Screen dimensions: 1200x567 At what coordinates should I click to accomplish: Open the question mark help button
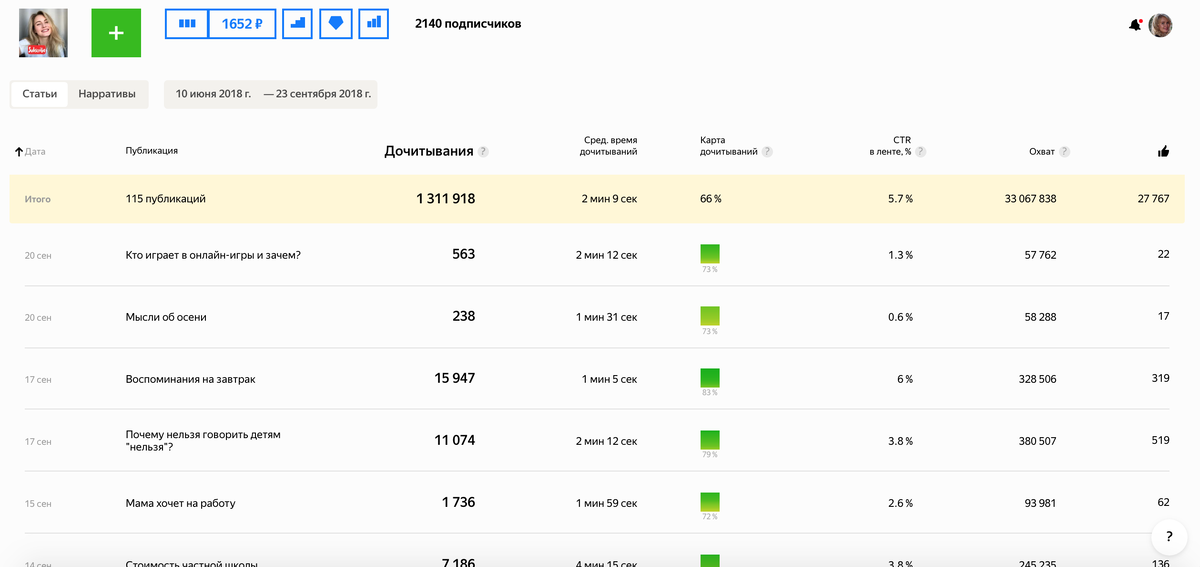tap(1169, 537)
